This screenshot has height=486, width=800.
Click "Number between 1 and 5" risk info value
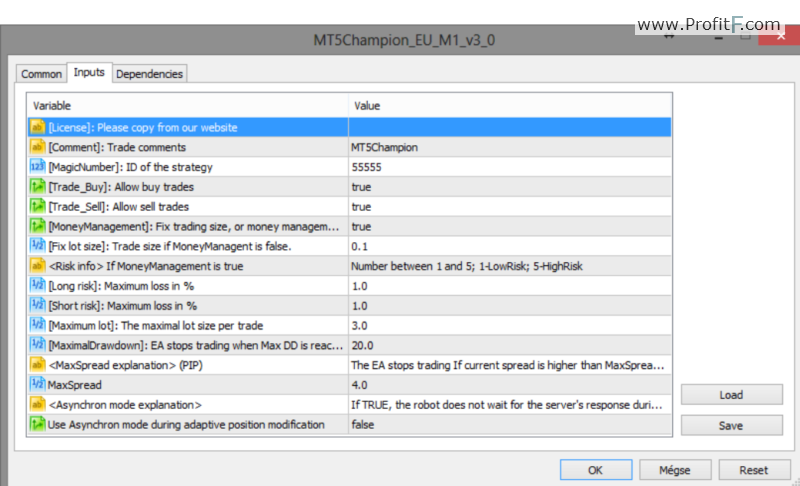tap(467, 266)
